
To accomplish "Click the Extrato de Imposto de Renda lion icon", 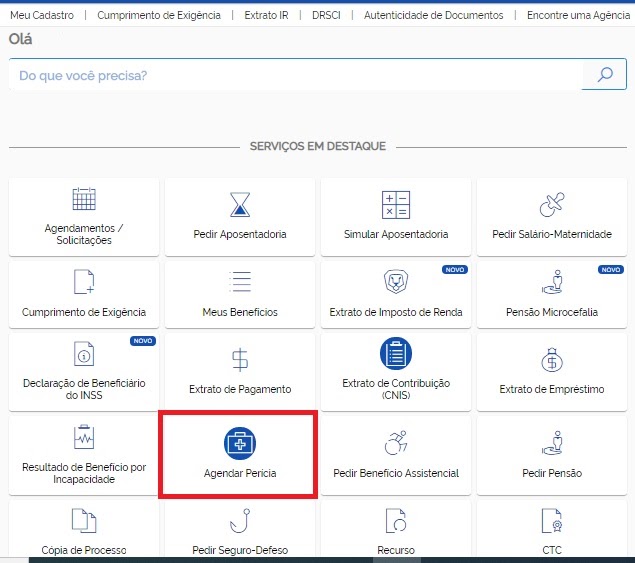I will click(396, 281).
